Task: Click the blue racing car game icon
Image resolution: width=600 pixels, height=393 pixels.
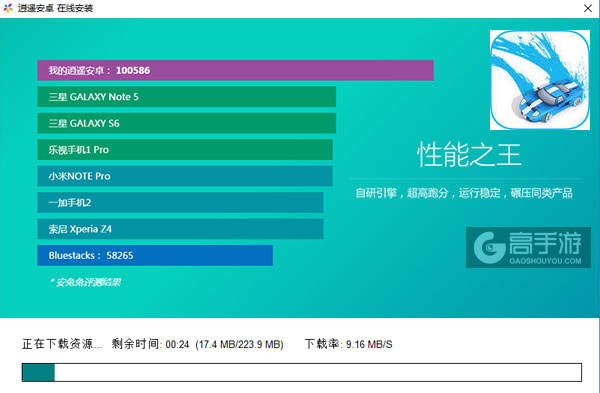Action: [540, 80]
